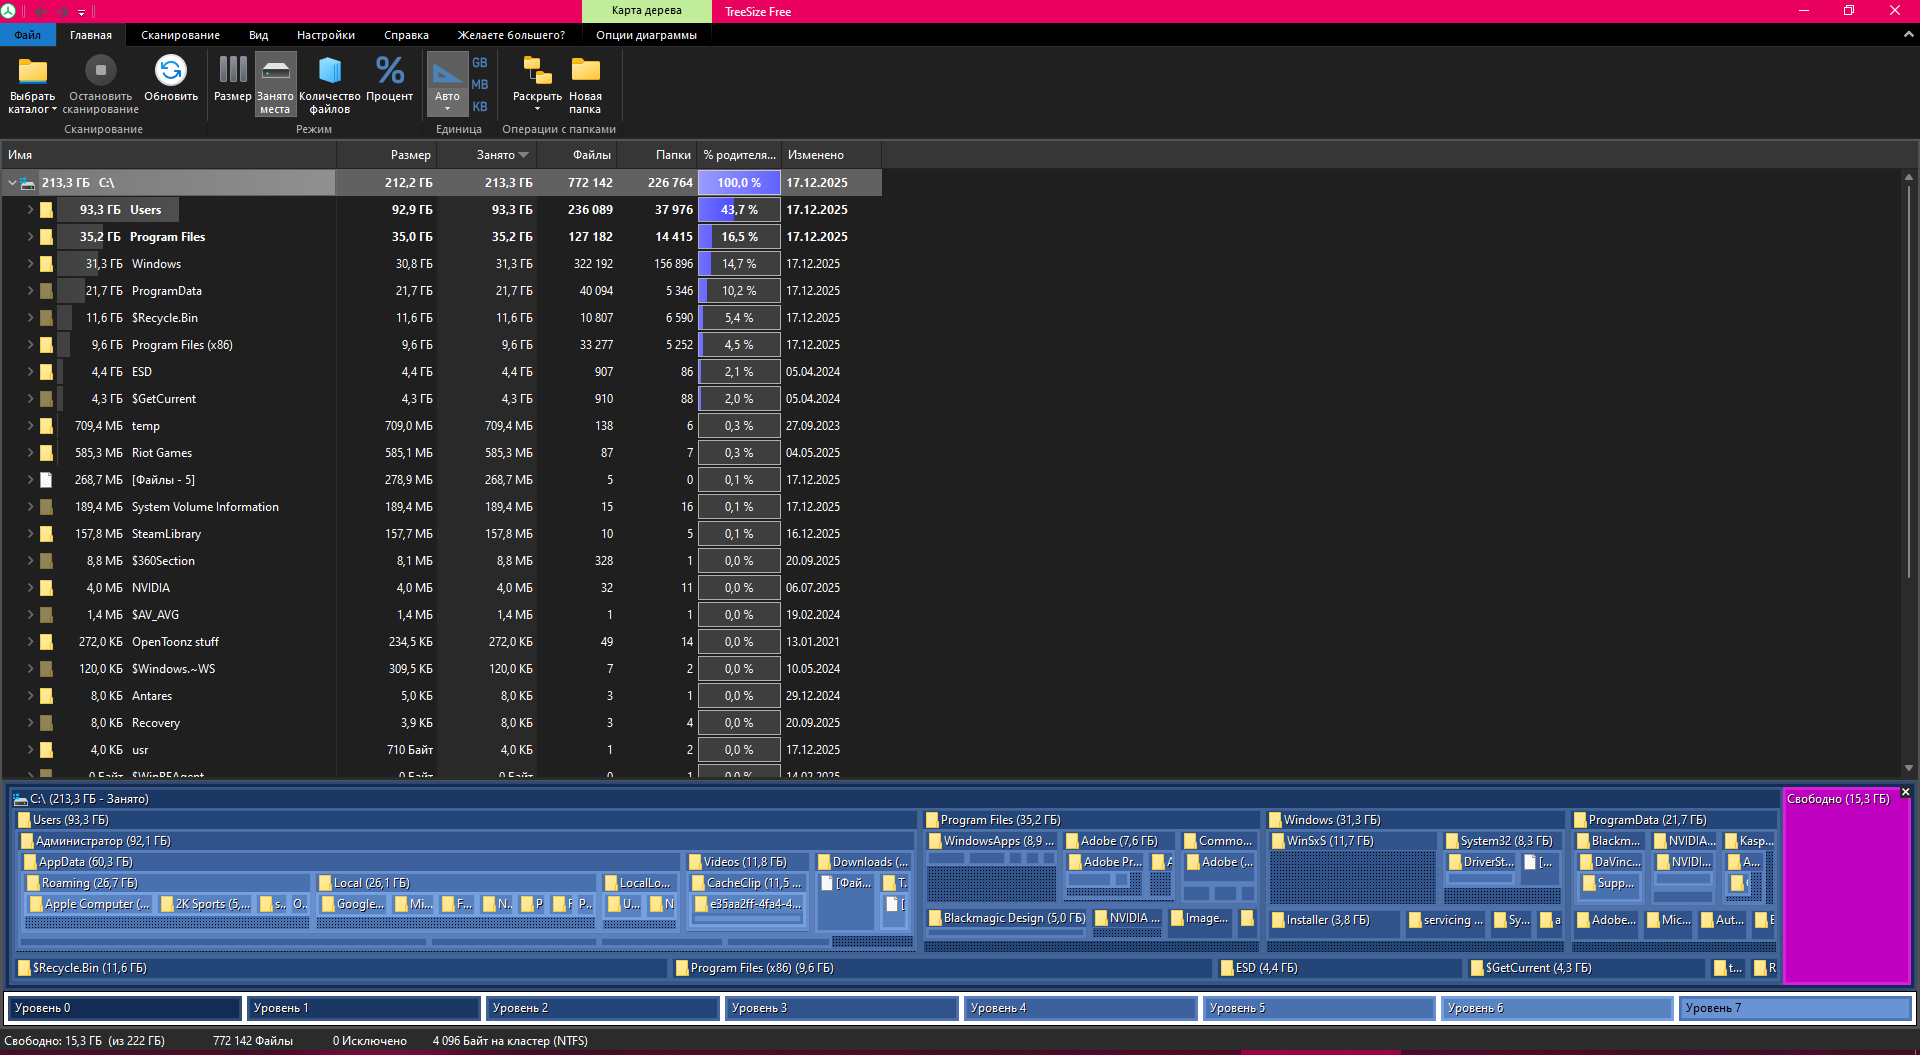The height and width of the screenshot is (1055, 1920).
Task: Select the Процент percent mode icon
Action: (390, 70)
